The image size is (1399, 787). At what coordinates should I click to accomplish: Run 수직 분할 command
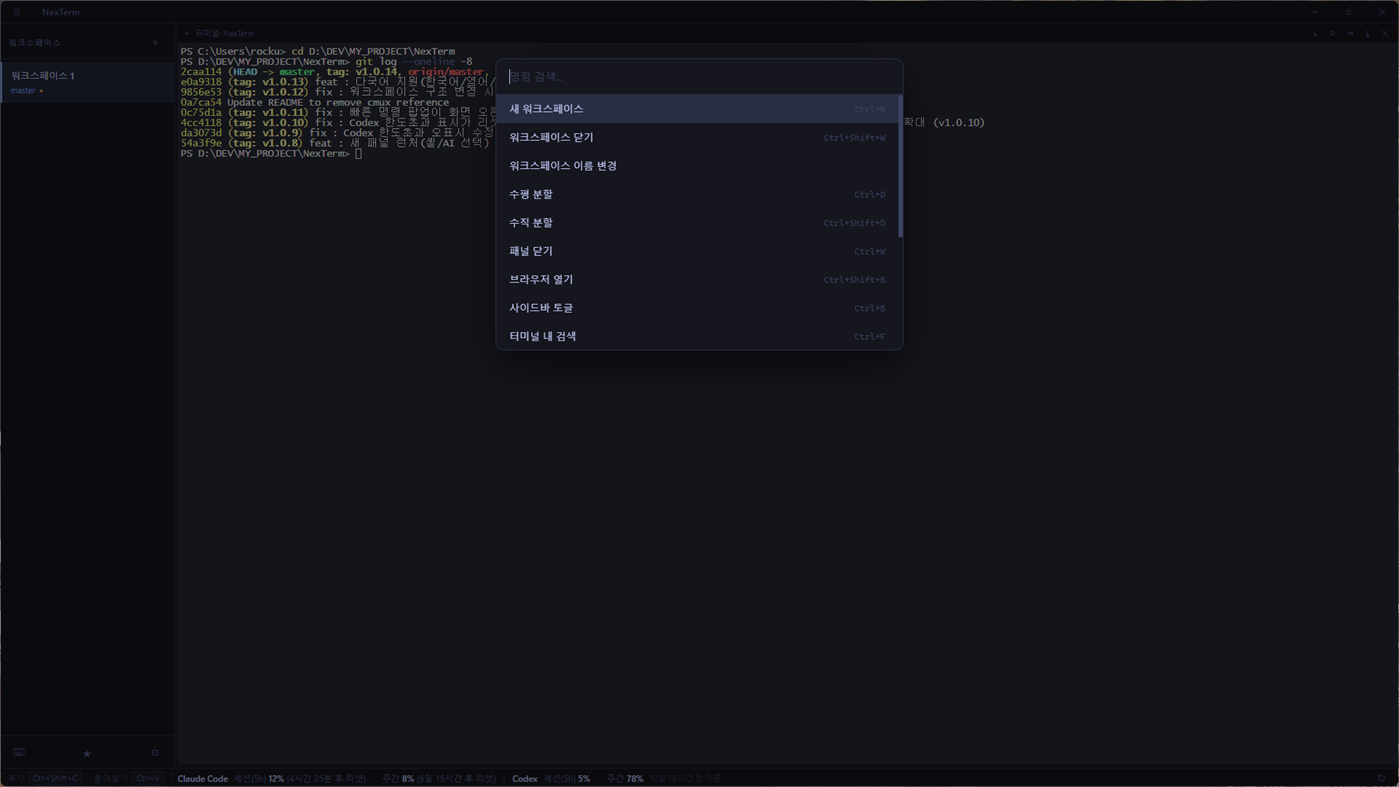click(x=697, y=223)
